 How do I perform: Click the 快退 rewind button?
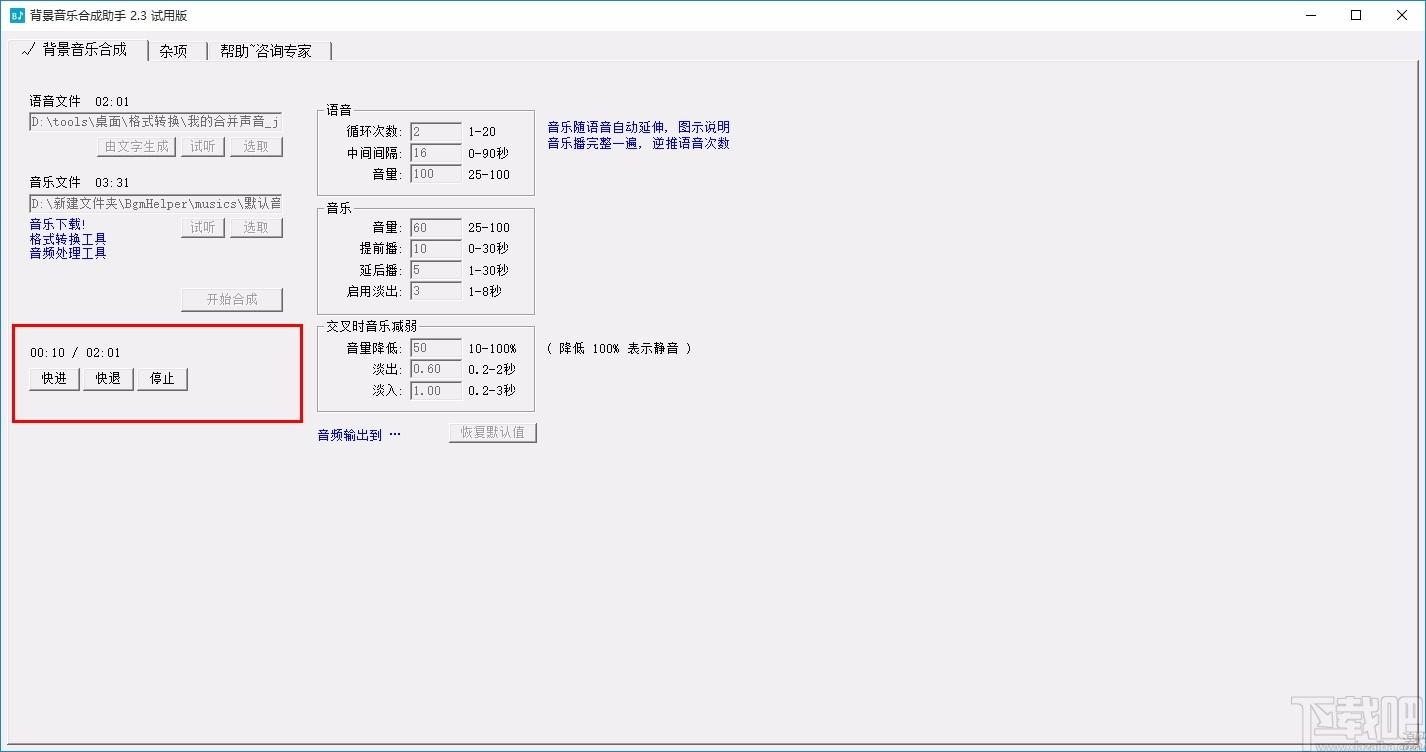coord(108,379)
